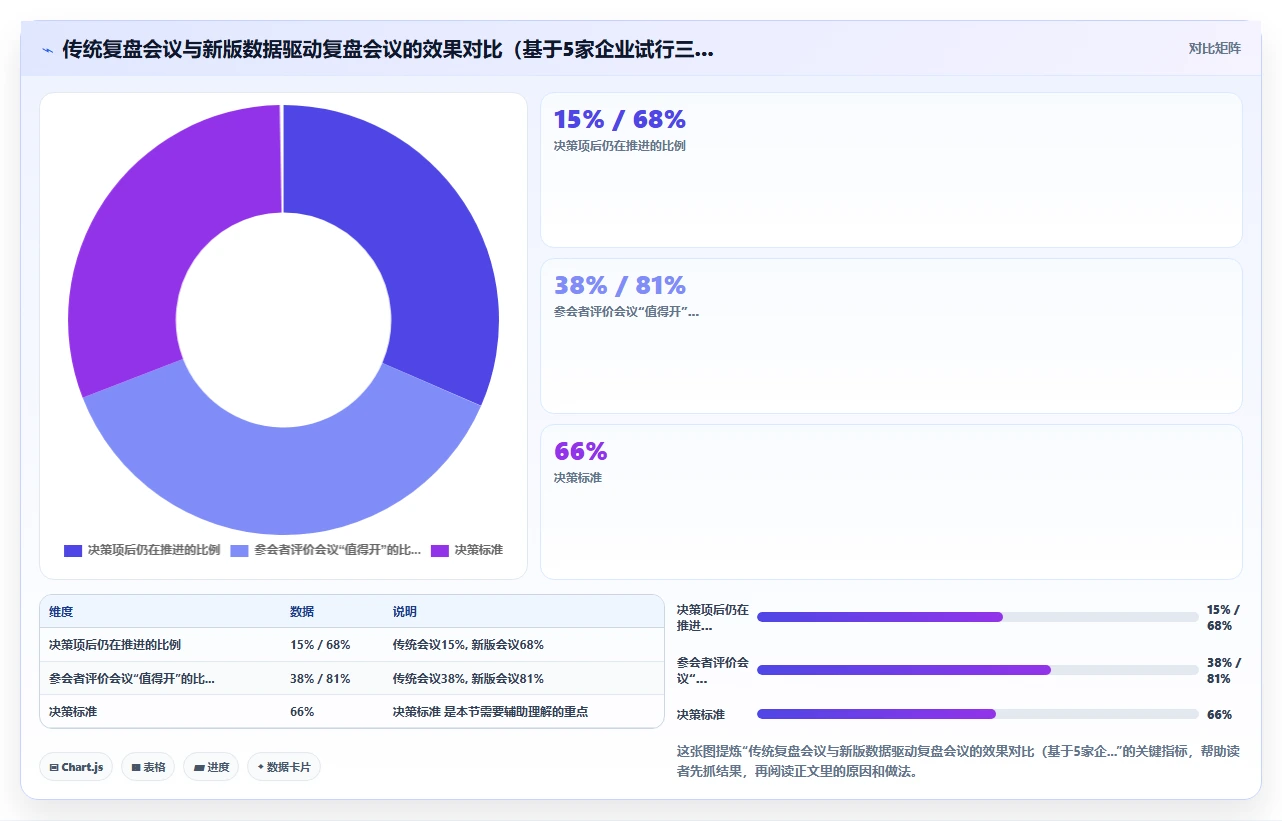Click the lightning icon beside the title
Viewport: 1282px width, 821px height.
47,50
